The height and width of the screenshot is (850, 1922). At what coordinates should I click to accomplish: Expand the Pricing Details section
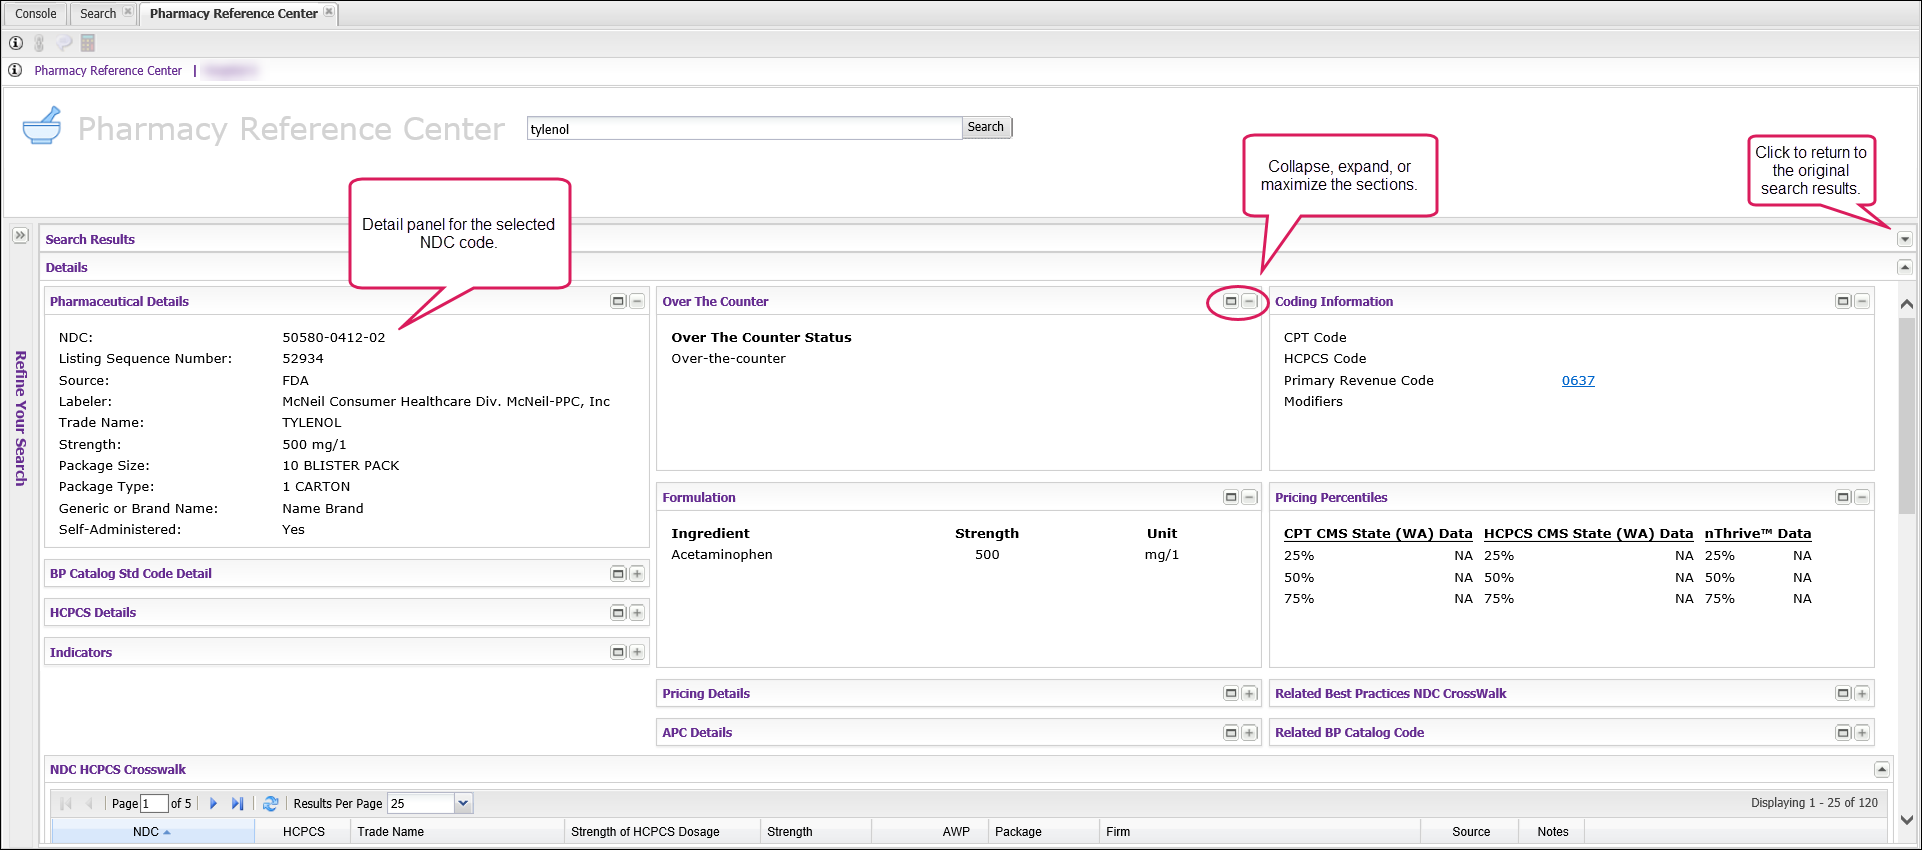click(1249, 693)
